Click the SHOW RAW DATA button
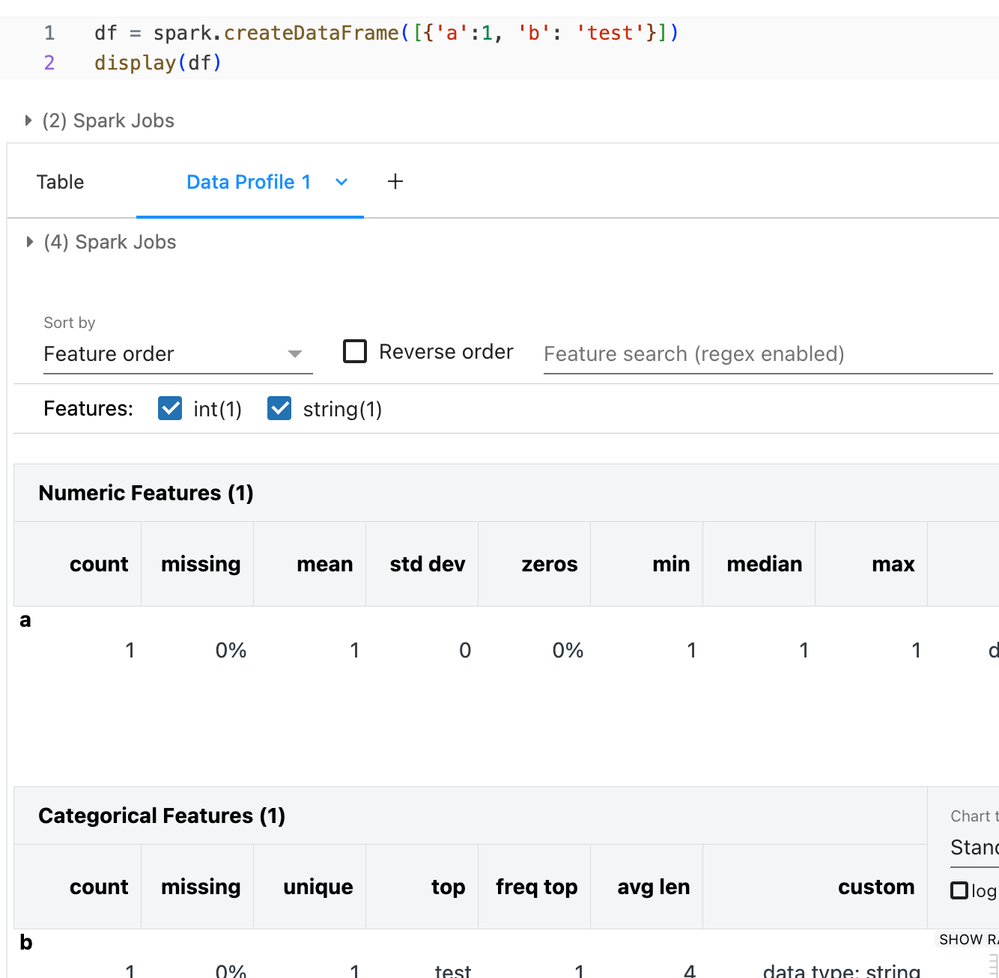The height and width of the screenshot is (978, 999). (968, 939)
